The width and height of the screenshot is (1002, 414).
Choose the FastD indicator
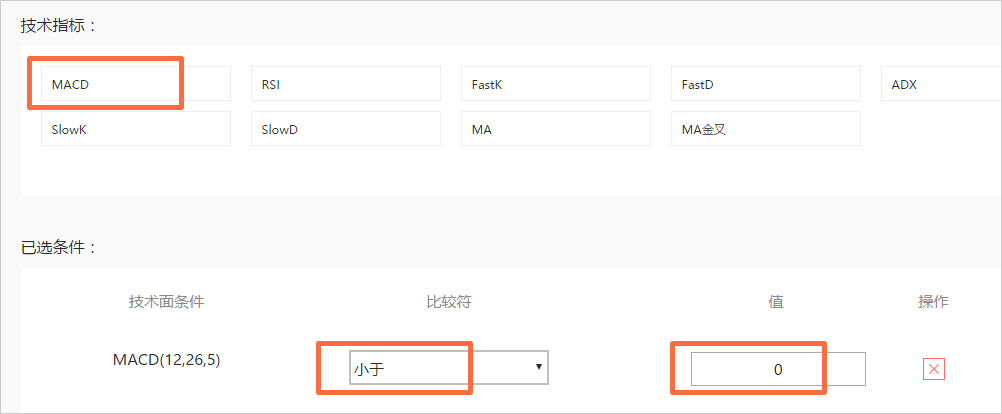(766, 83)
